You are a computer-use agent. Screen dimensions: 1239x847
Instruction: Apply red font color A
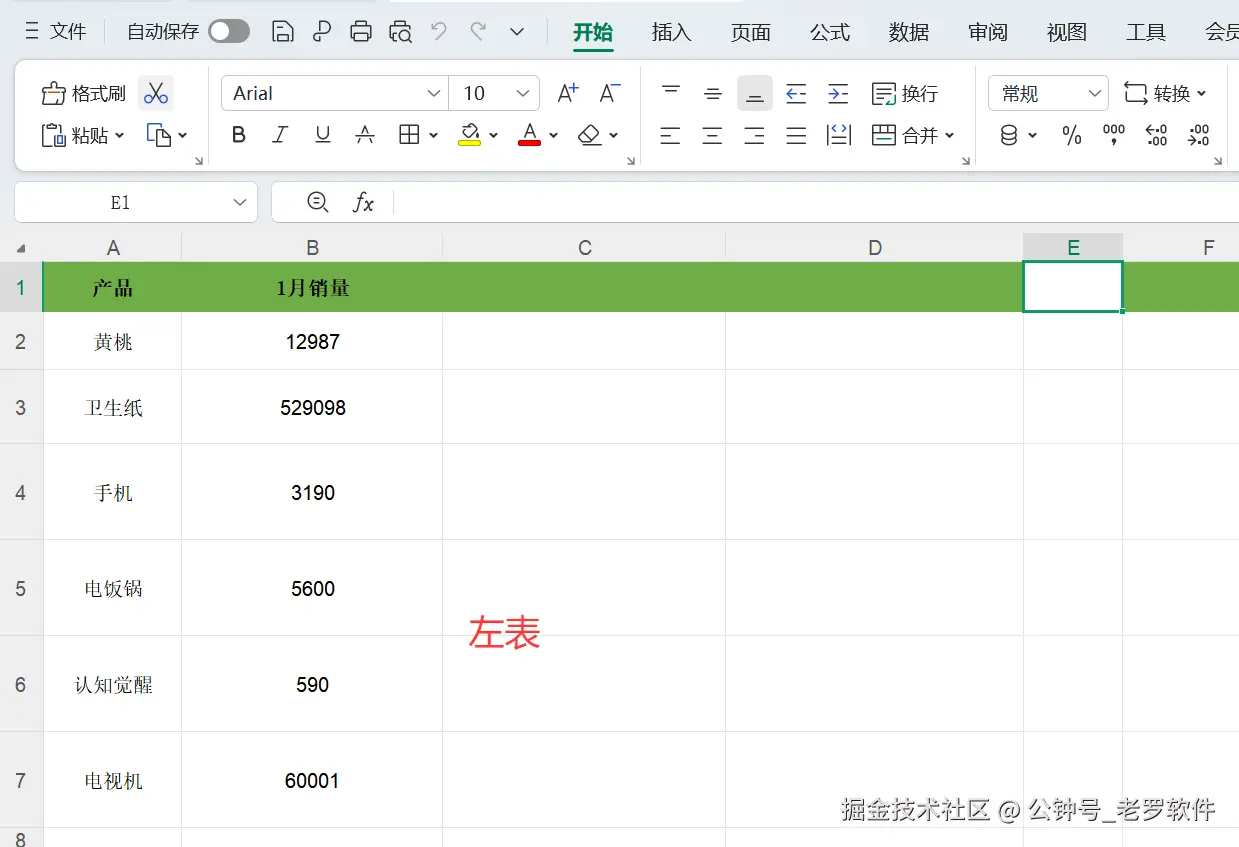pos(529,135)
